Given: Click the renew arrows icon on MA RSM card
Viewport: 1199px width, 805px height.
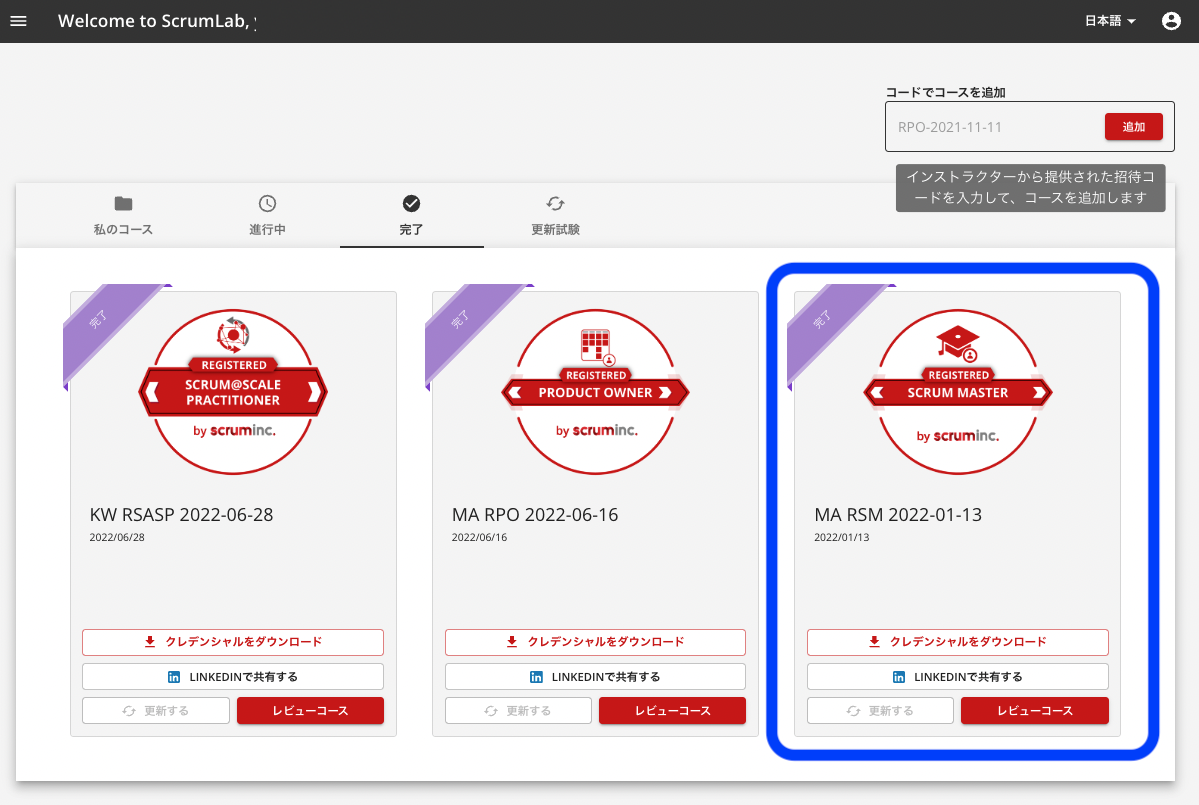Looking at the screenshot, I should [853, 711].
